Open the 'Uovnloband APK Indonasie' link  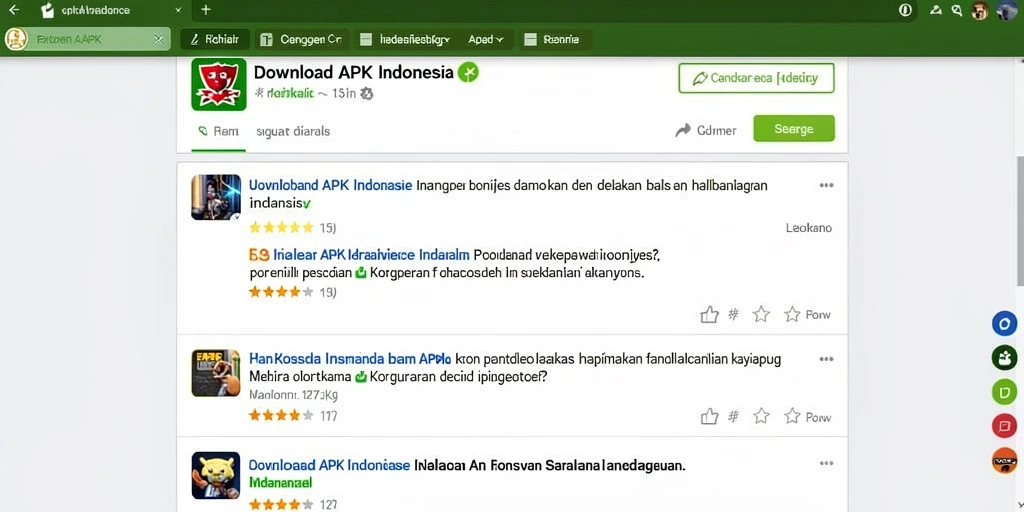(330, 185)
